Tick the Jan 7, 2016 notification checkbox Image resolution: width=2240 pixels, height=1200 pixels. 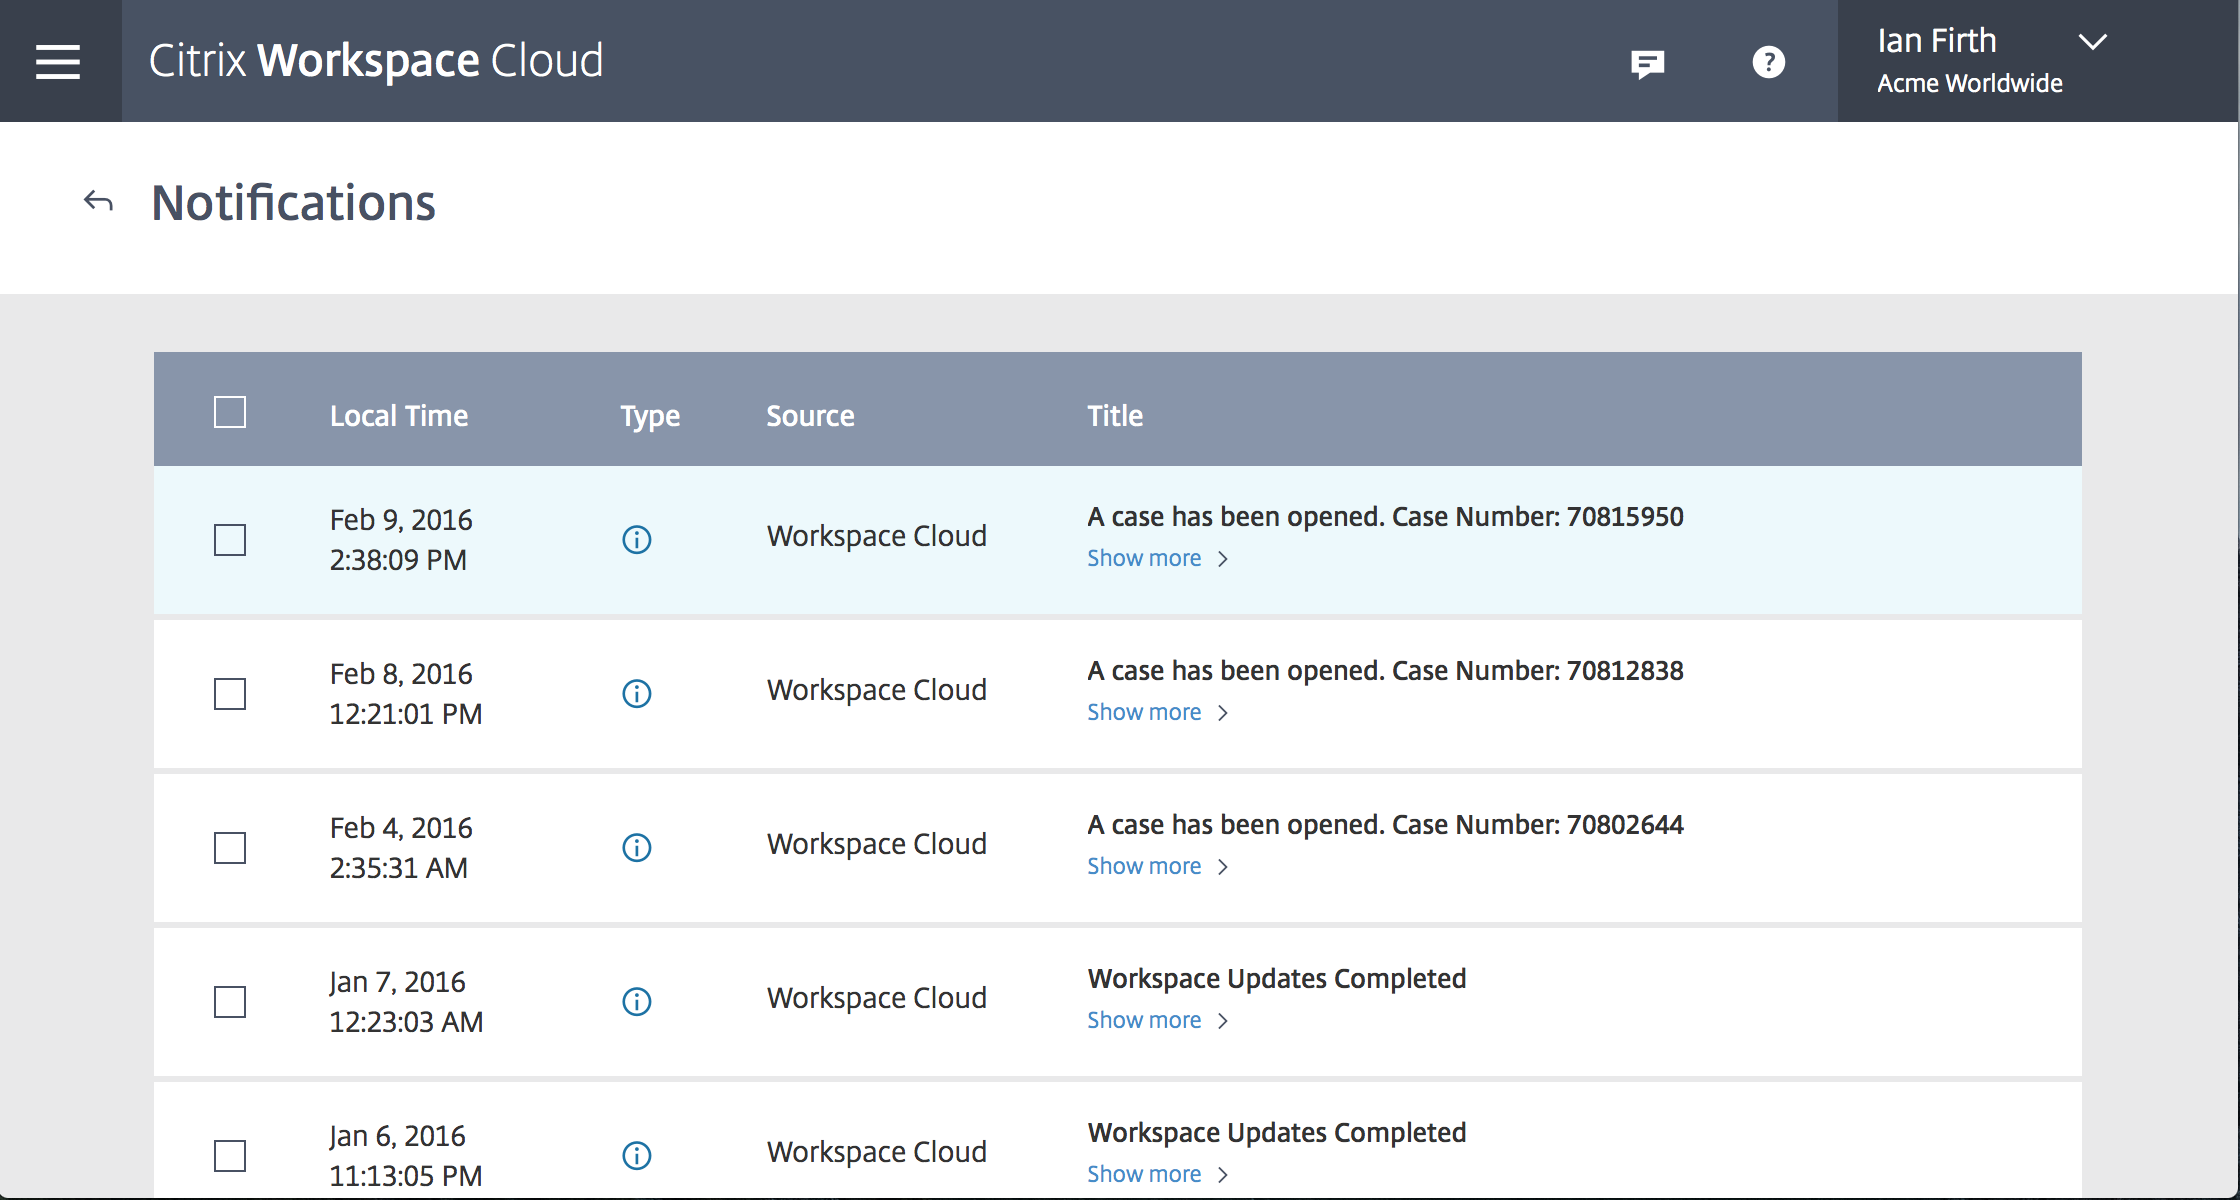tap(230, 1002)
